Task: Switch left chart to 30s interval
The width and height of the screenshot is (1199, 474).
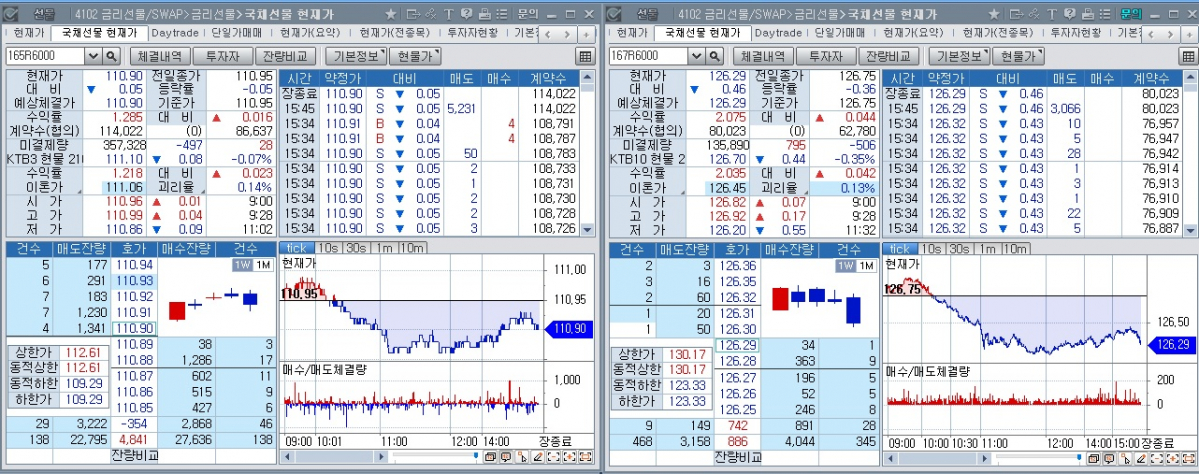Action: click(355, 248)
